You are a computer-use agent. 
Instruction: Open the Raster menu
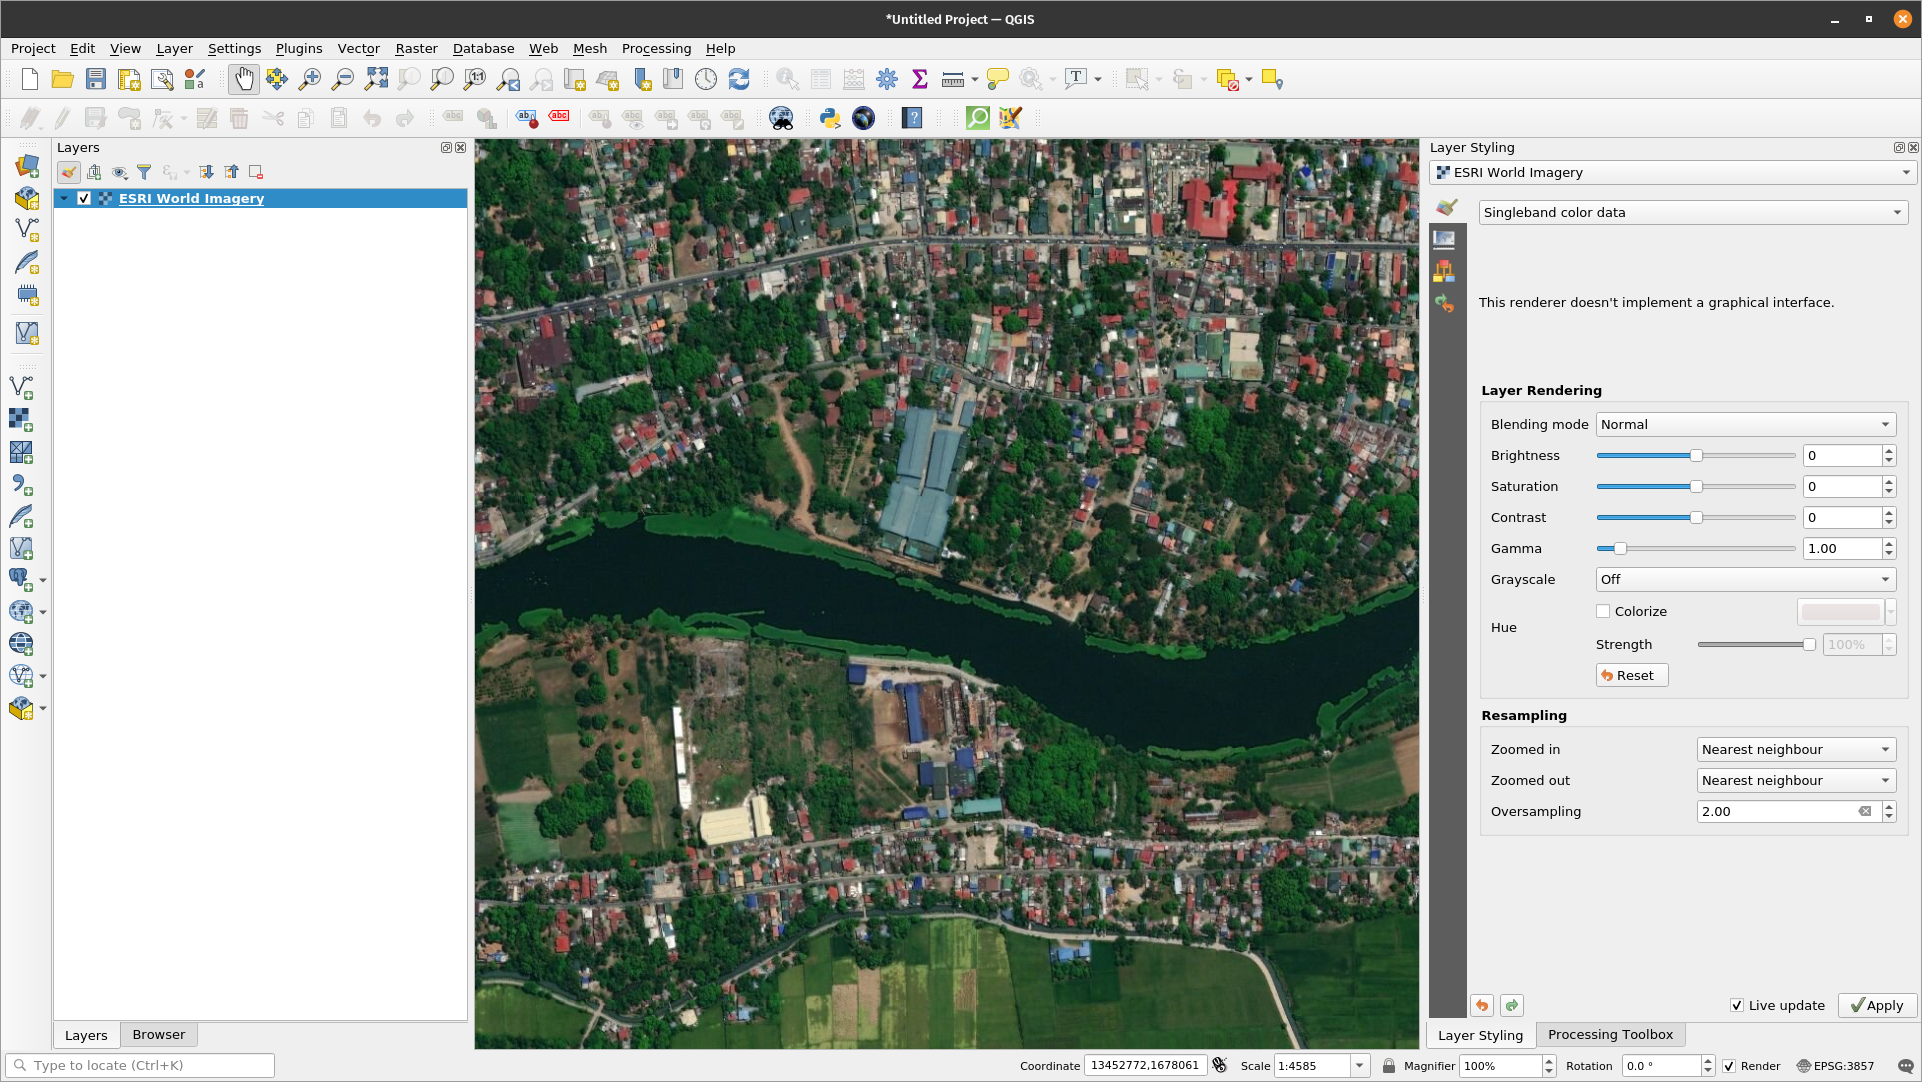coord(416,48)
